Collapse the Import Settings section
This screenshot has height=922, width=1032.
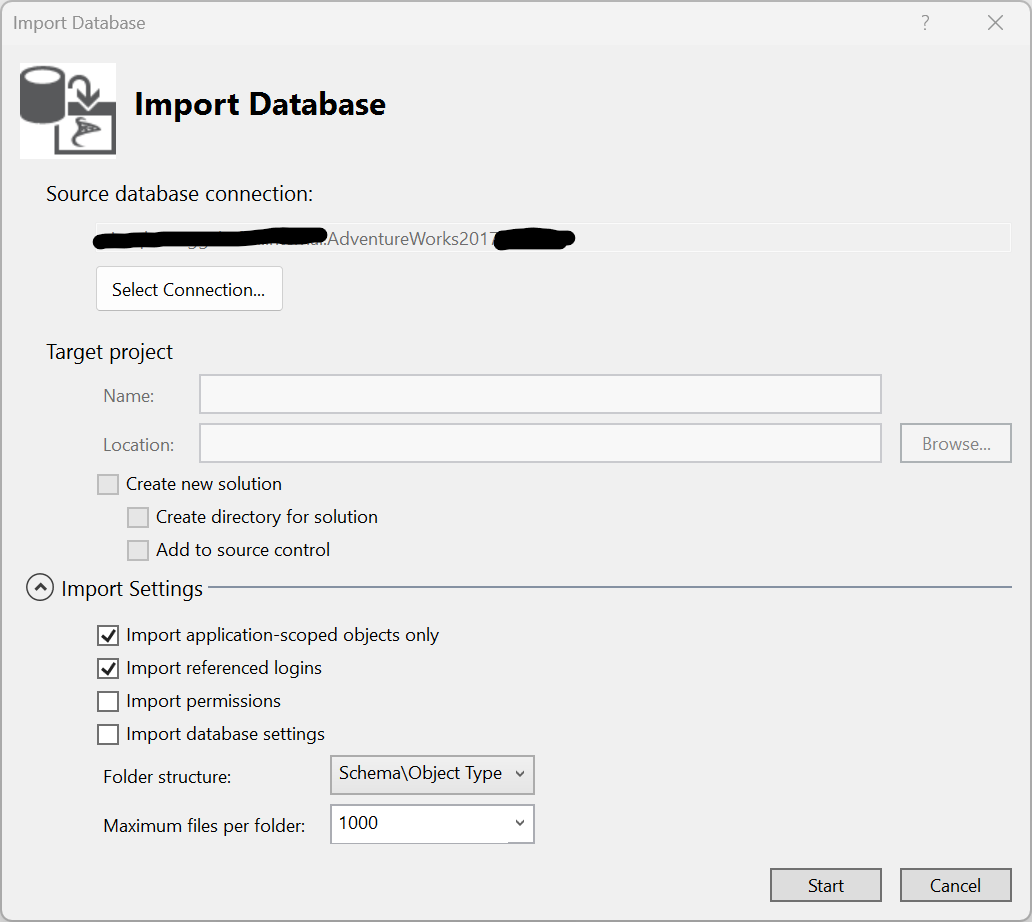(39, 588)
